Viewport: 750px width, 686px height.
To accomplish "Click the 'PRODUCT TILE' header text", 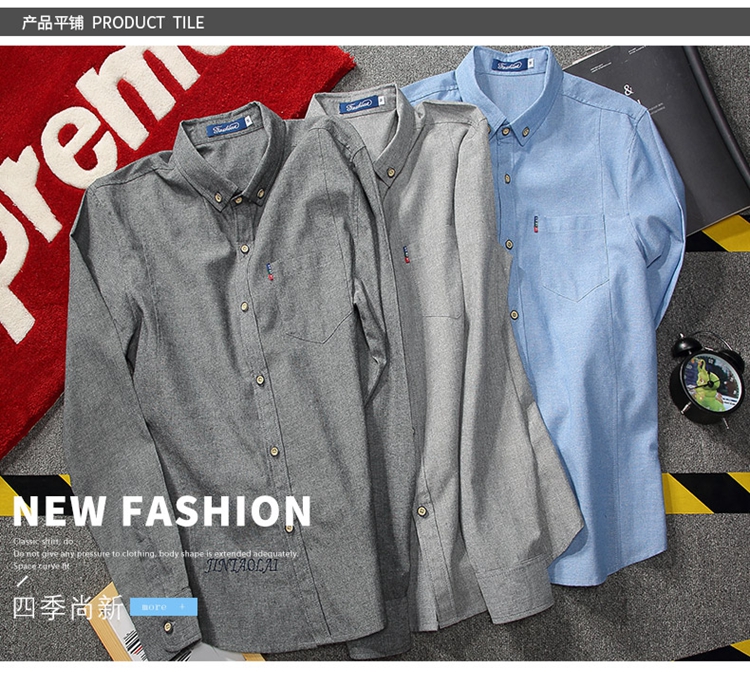I will click(148, 22).
